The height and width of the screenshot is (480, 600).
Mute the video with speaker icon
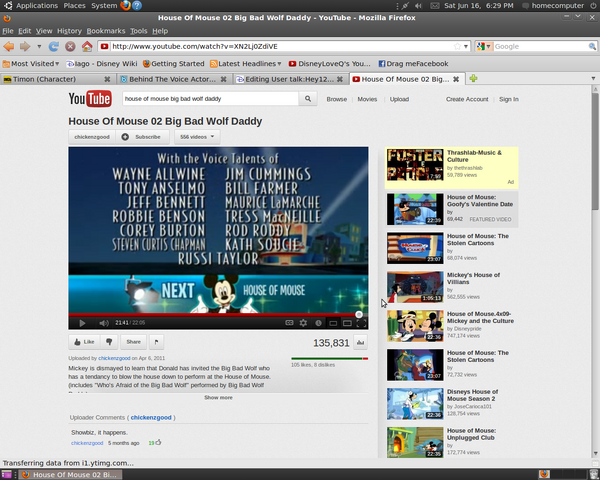click(x=103, y=323)
